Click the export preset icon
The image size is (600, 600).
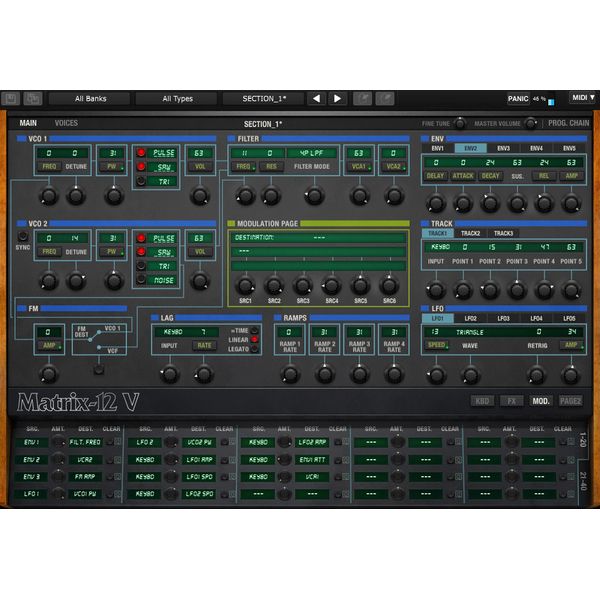385,99
